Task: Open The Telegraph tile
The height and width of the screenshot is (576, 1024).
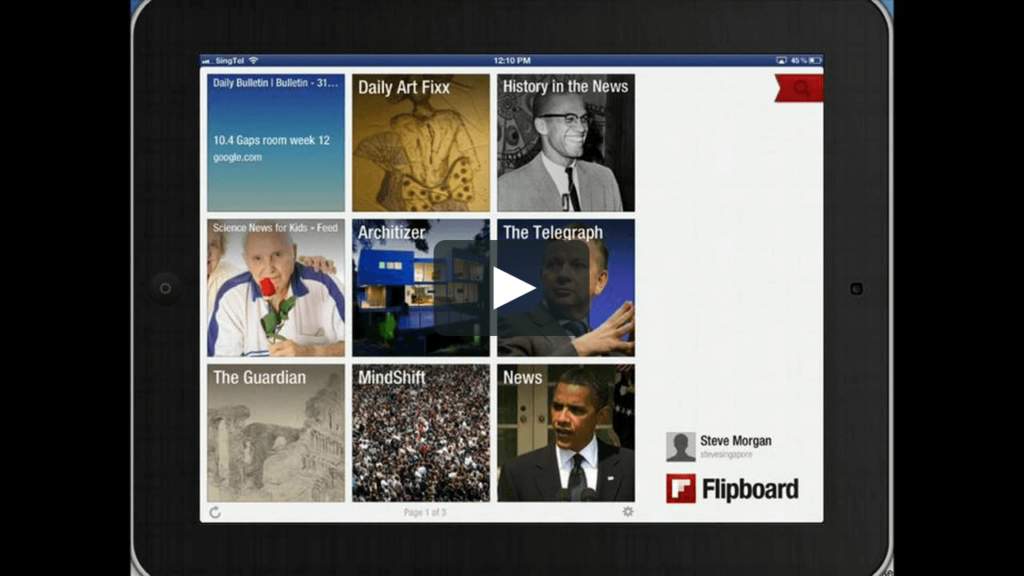Action: click(566, 288)
